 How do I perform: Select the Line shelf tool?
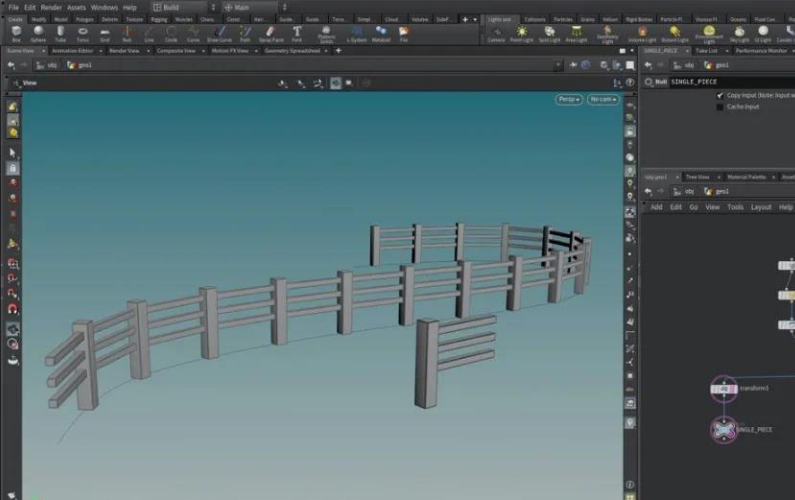tap(149, 34)
